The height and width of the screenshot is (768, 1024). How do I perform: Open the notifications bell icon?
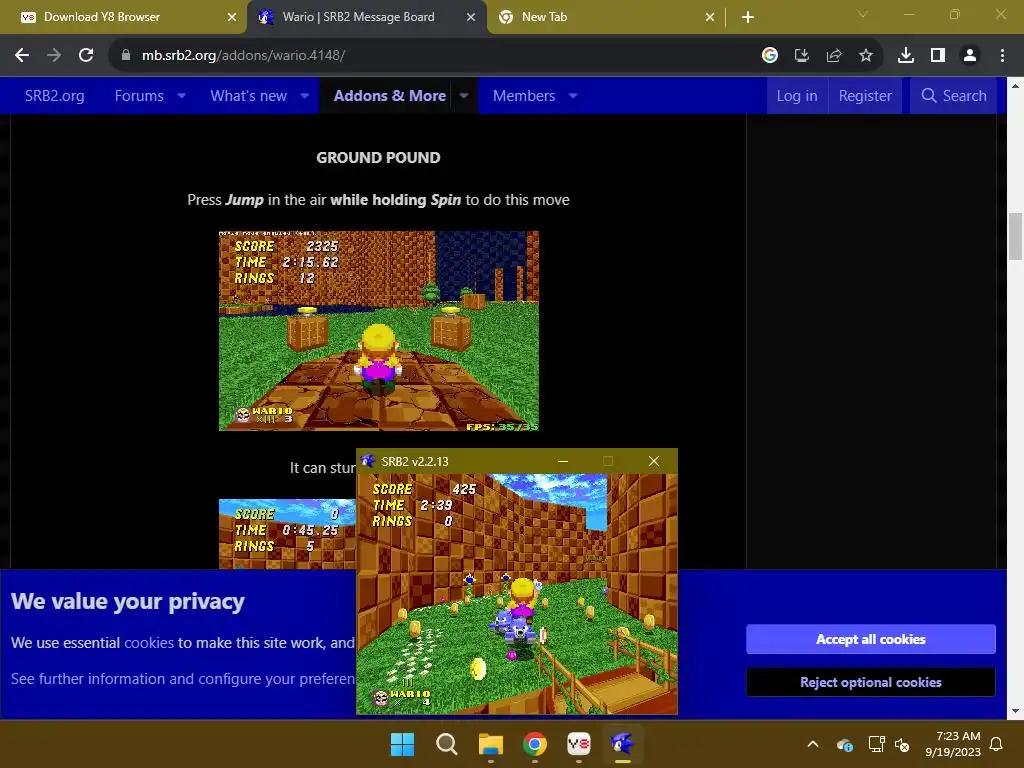(x=997, y=744)
